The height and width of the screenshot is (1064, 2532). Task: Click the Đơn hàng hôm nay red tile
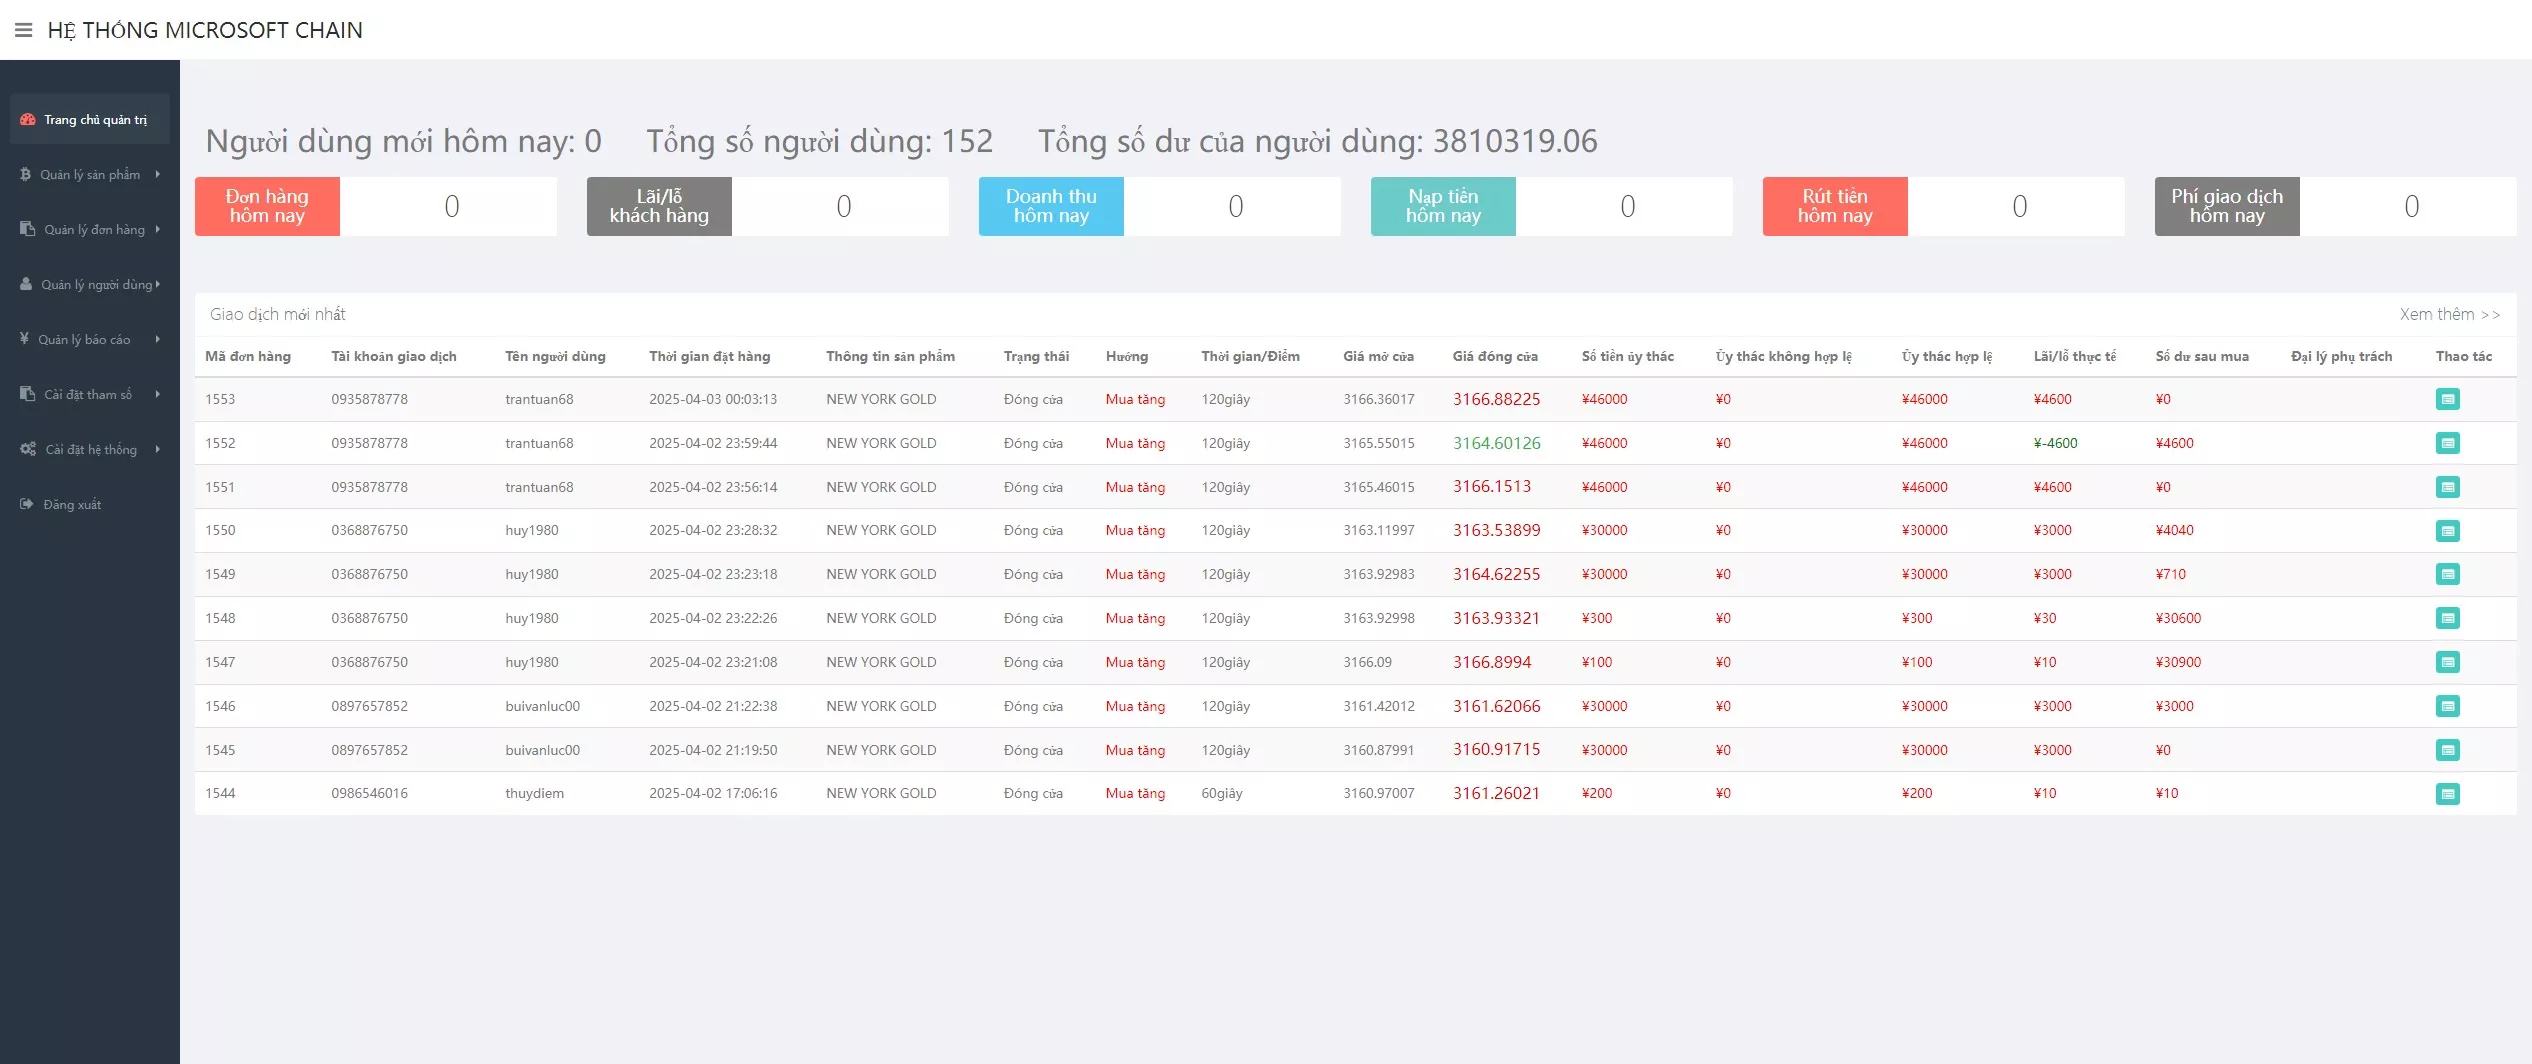point(267,206)
